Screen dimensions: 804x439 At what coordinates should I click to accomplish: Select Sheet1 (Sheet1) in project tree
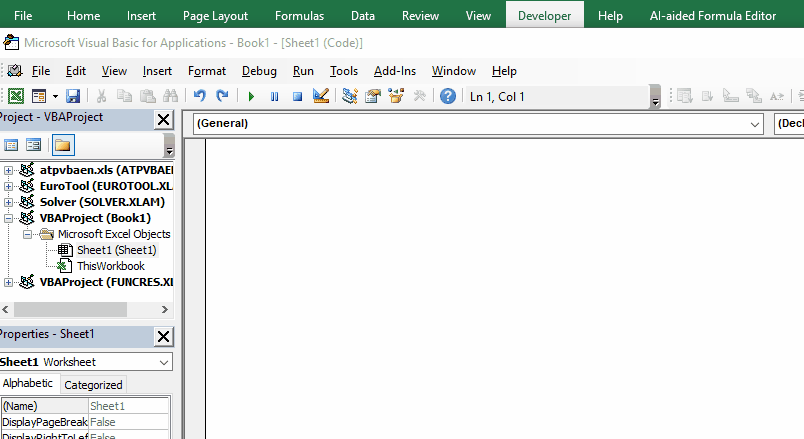pyautogui.click(x=116, y=250)
